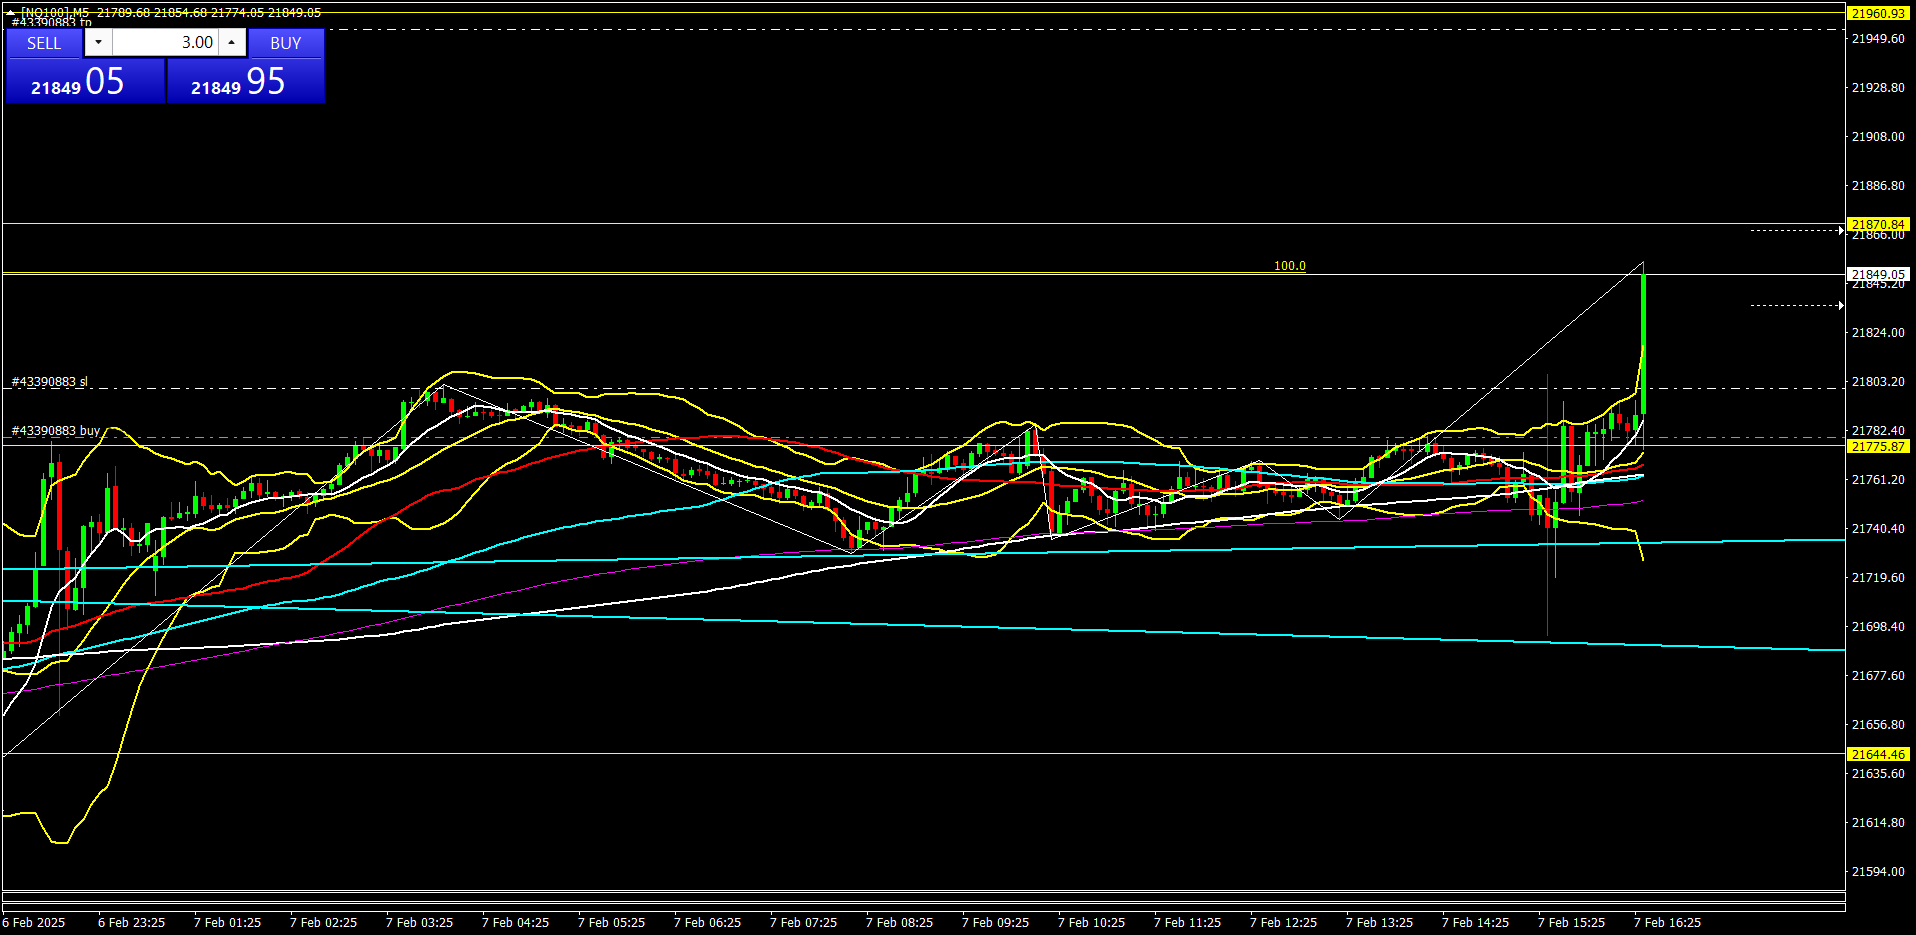1916x935 pixels.
Task: Select the #43390883 buy order line label
Action: coord(56,431)
